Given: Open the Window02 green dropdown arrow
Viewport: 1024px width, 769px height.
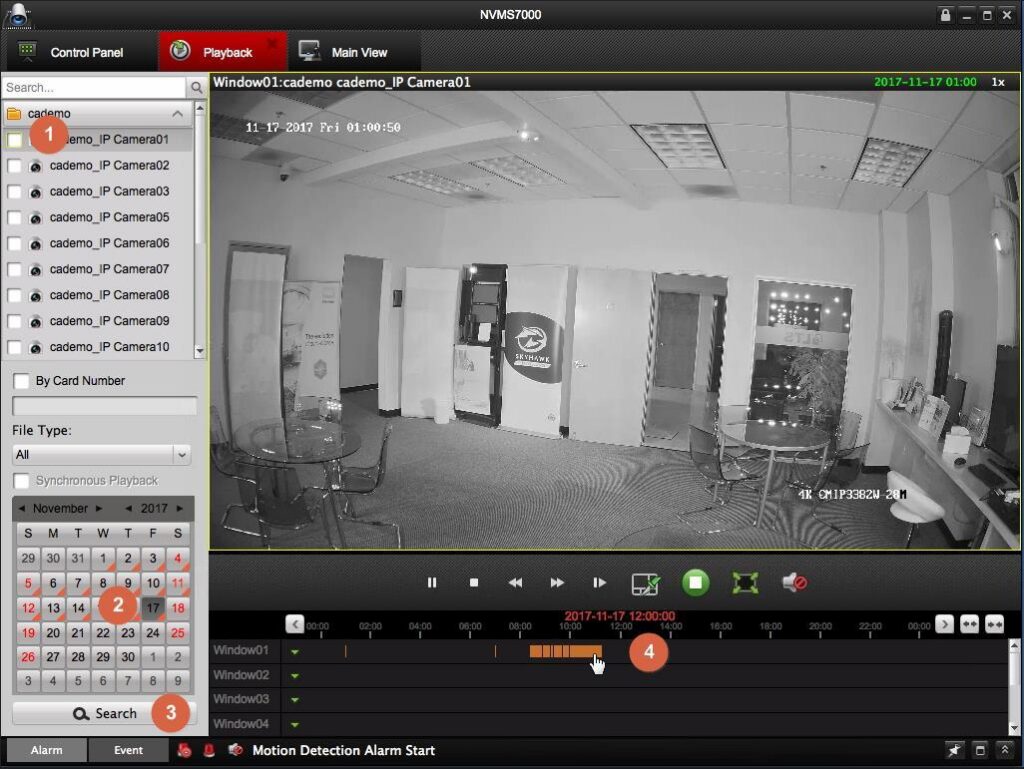Looking at the screenshot, I should coord(295,676).
